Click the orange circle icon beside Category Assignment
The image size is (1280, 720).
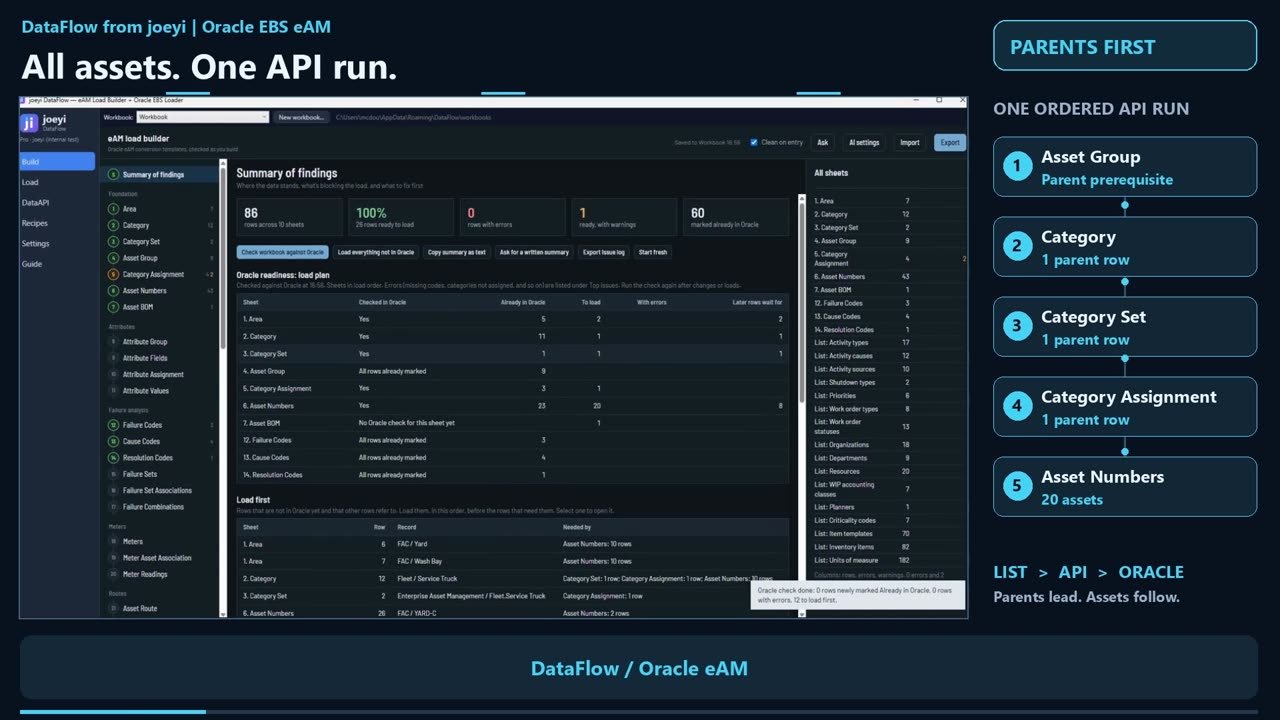pos(114,274)
